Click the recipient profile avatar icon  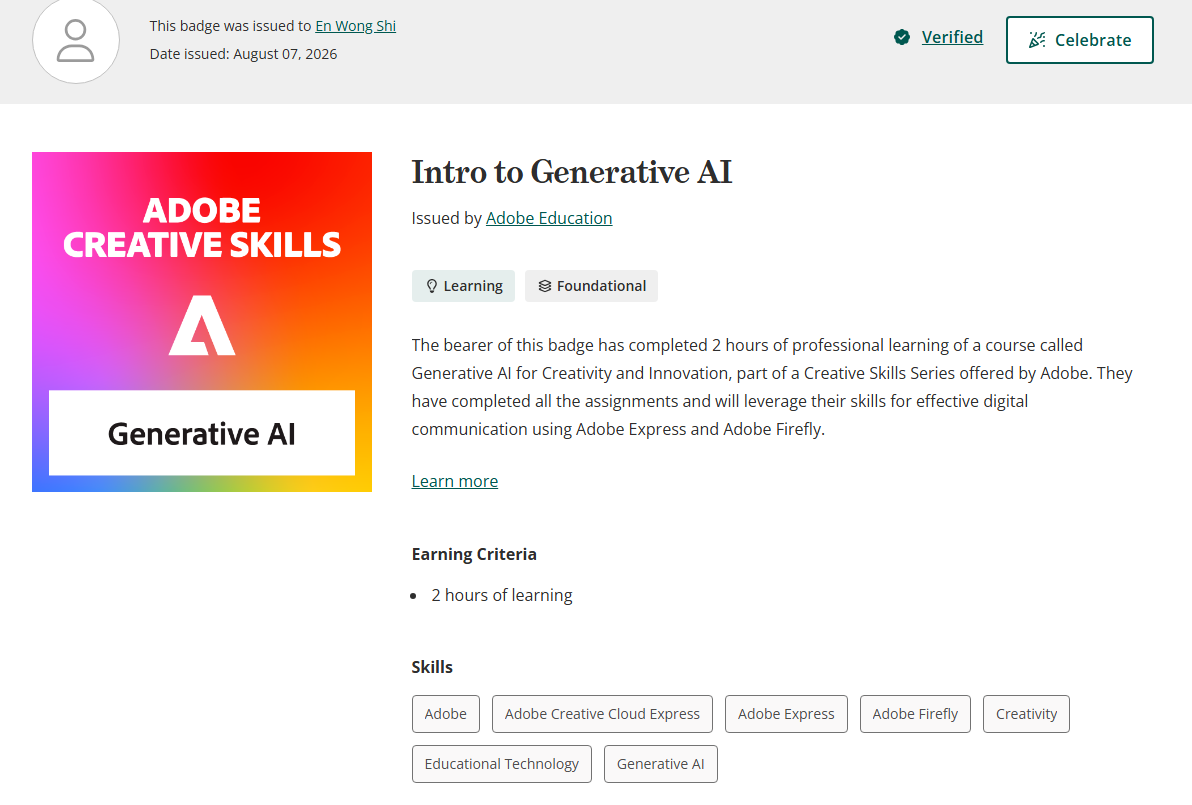[76, 40]
